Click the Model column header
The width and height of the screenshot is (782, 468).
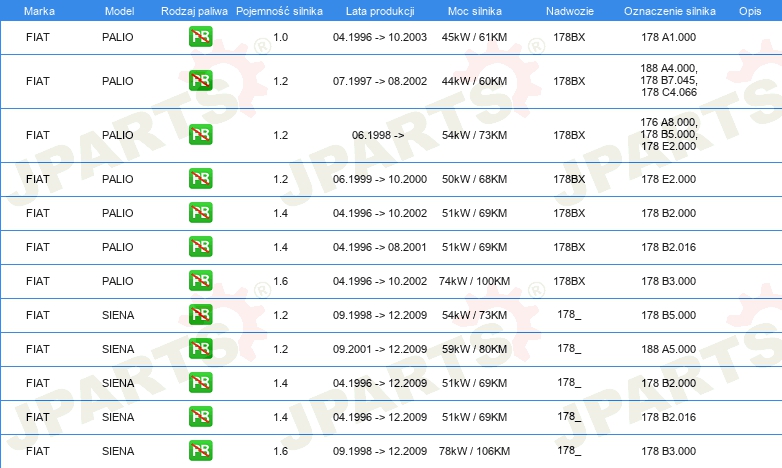pos(119,11)
